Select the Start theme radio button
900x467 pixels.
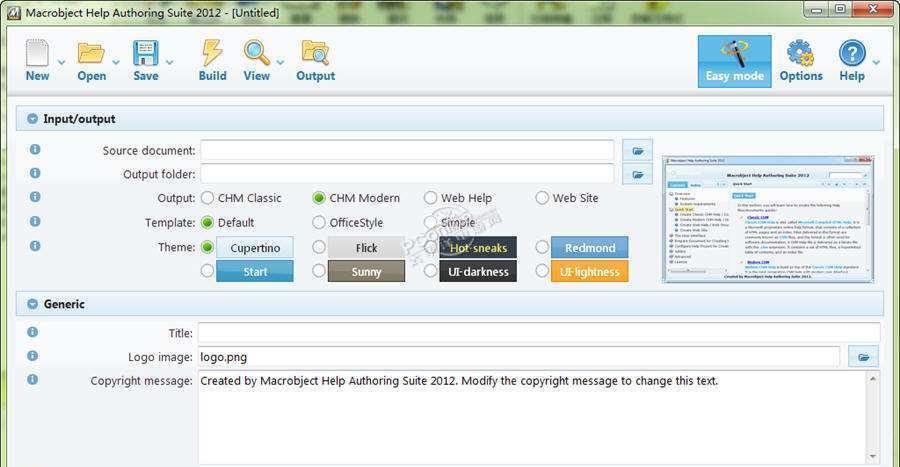[x=207, y=271]
